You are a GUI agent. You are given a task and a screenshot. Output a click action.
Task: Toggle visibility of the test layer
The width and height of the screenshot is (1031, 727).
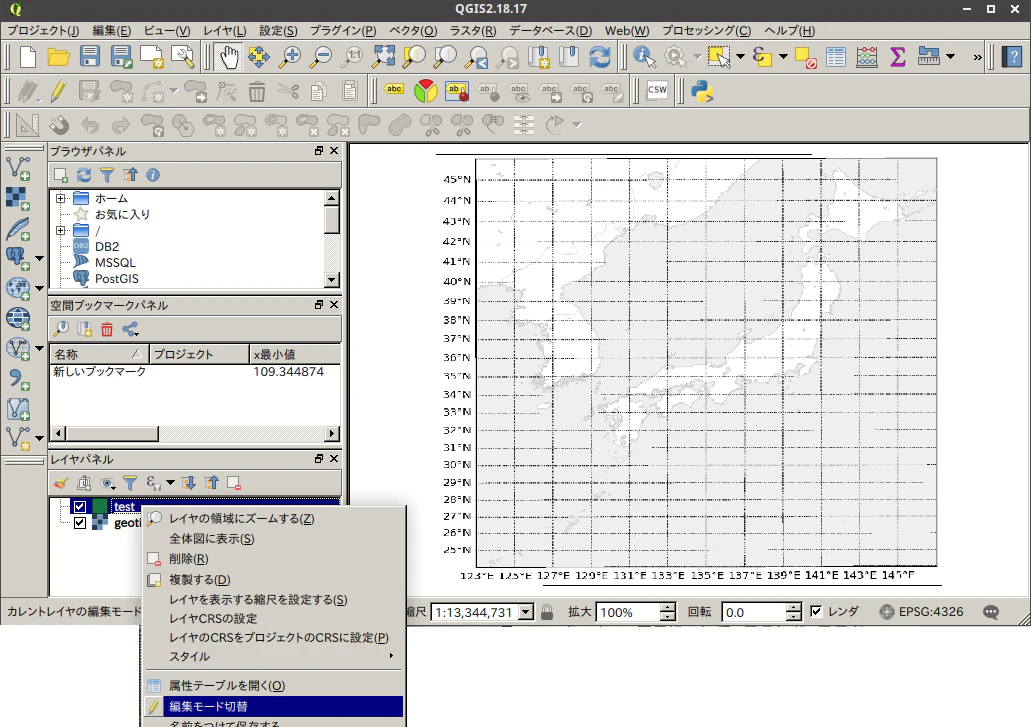(80, 507)
